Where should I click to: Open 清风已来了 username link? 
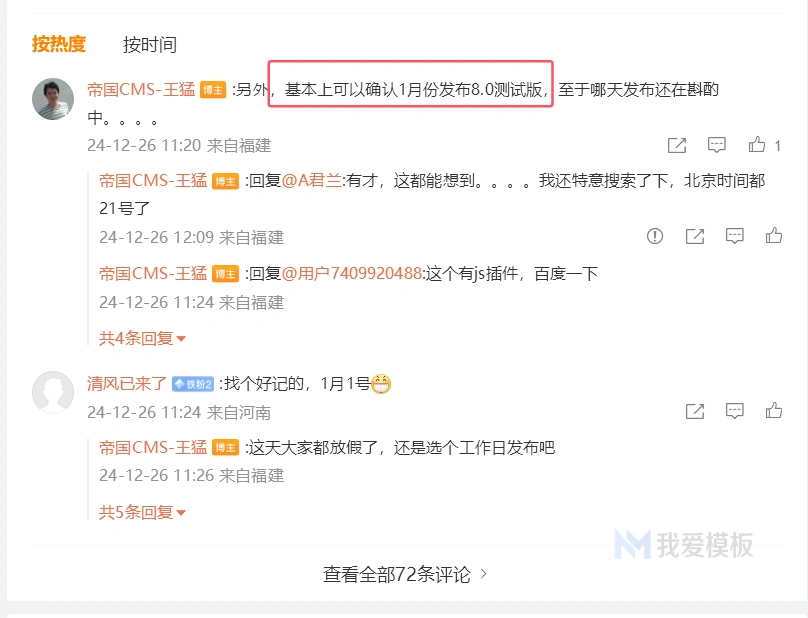[127, 383]
